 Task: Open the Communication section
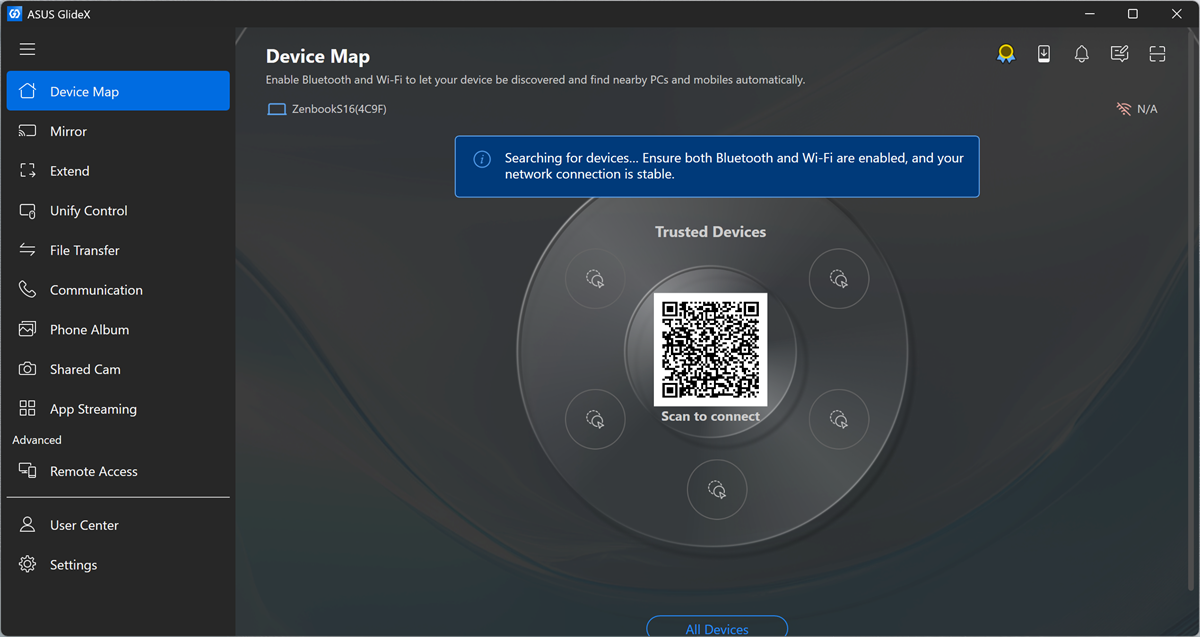tap(118, 290)
